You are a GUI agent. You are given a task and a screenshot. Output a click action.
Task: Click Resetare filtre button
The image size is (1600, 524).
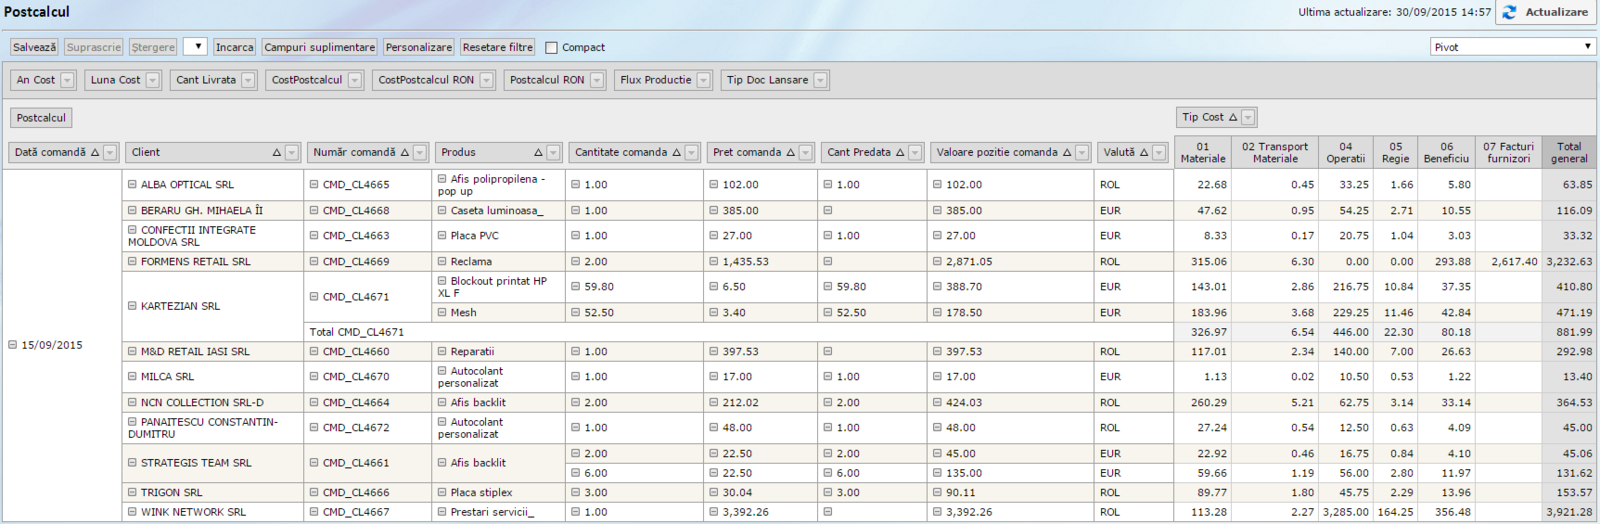[x=497, y=47]
